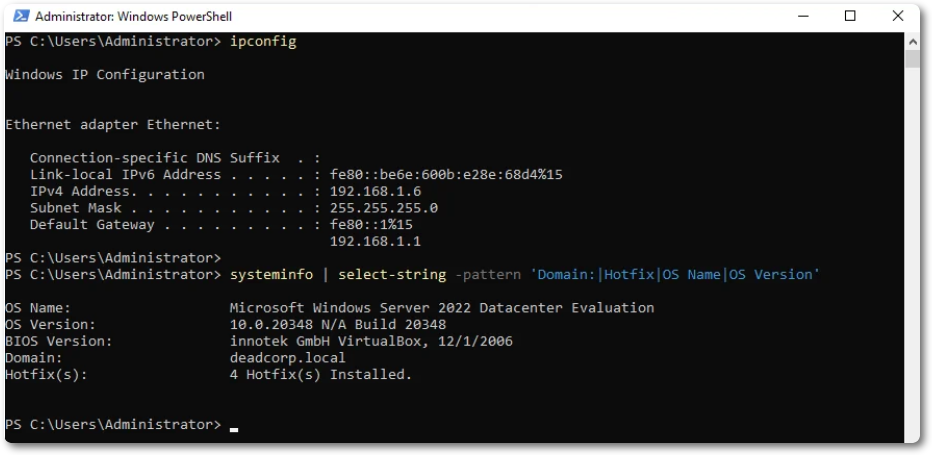Click the 'IPv4 Address' label

[80, 192]
